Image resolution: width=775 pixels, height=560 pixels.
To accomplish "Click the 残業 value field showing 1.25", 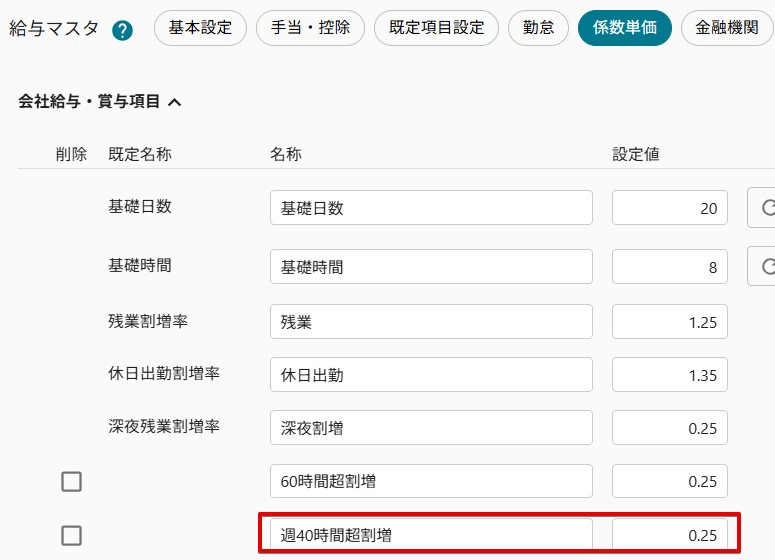I will 670,322.
